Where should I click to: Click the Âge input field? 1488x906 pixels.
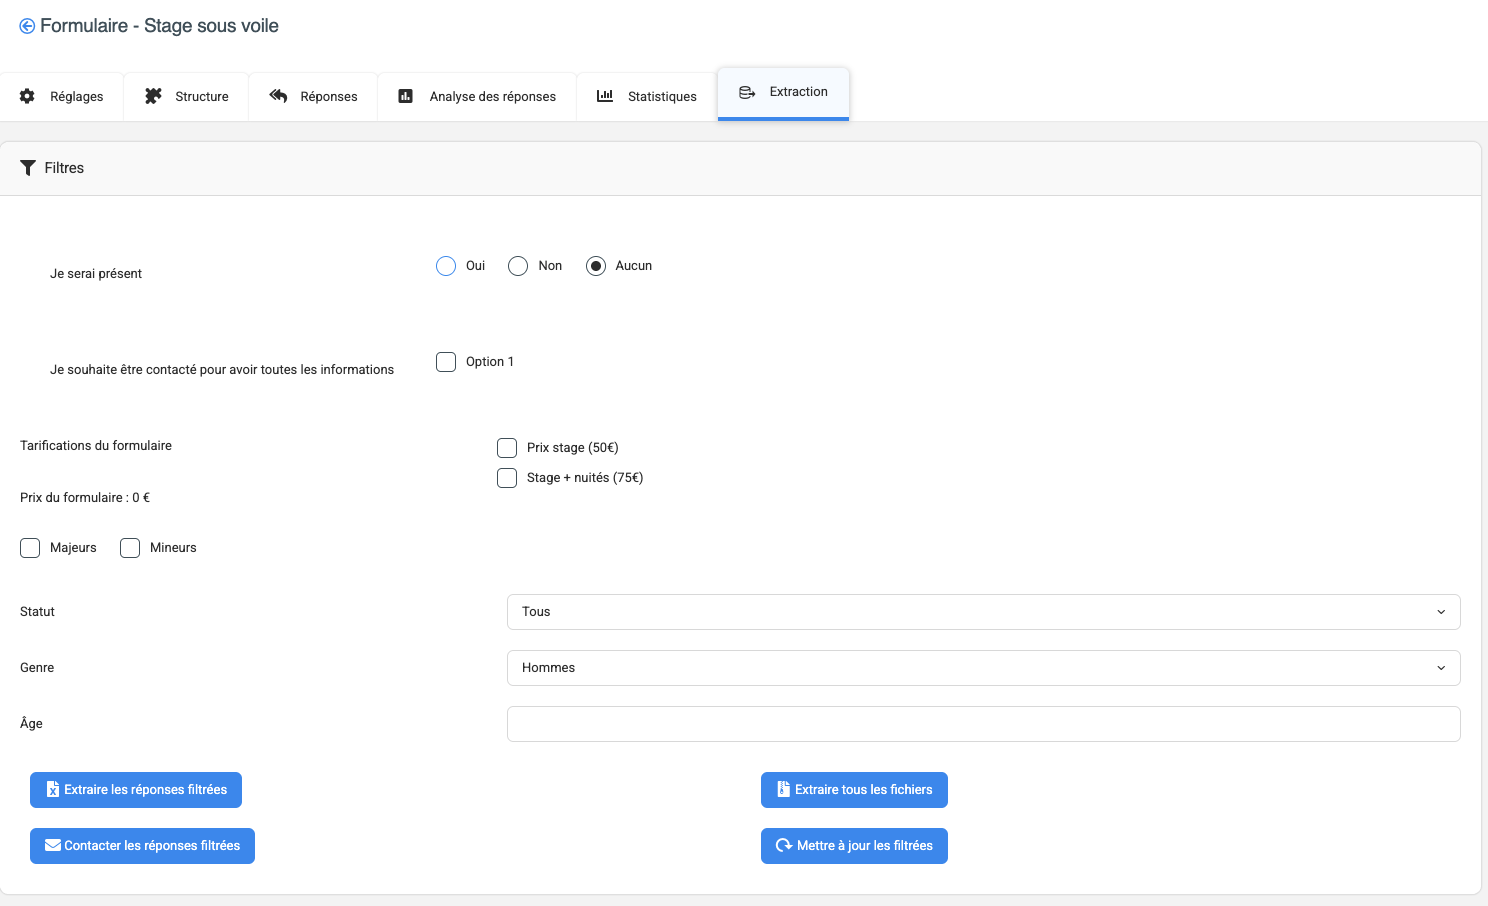[983, 724]
